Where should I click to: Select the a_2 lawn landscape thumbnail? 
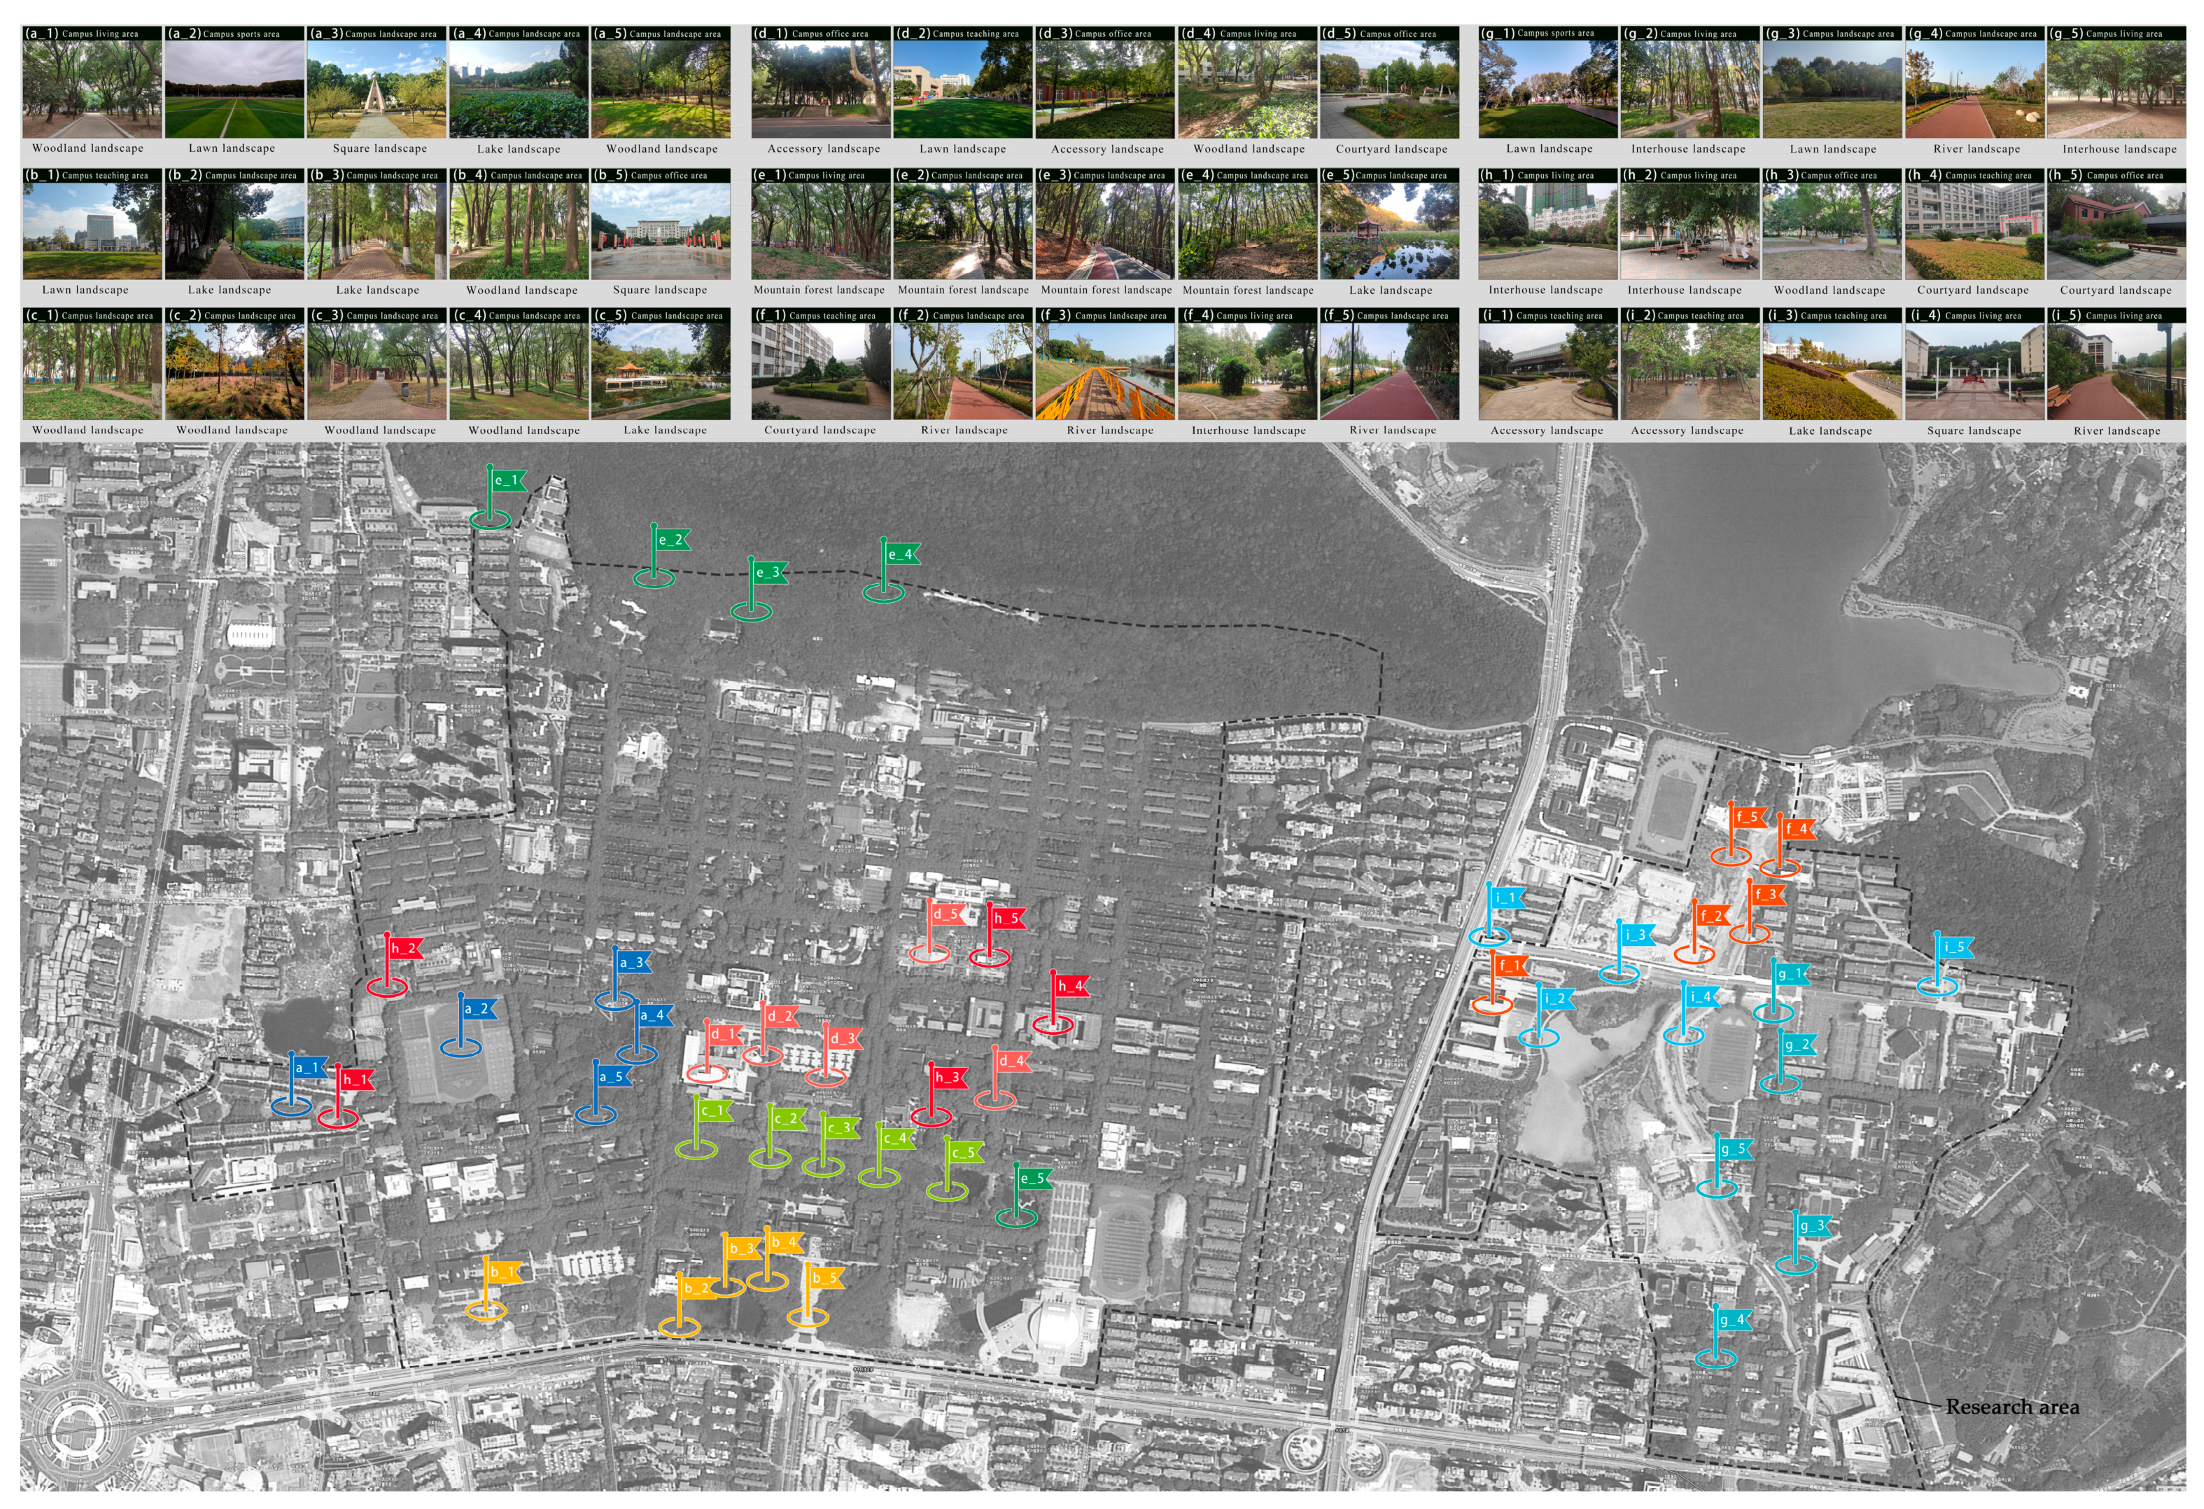234,89
